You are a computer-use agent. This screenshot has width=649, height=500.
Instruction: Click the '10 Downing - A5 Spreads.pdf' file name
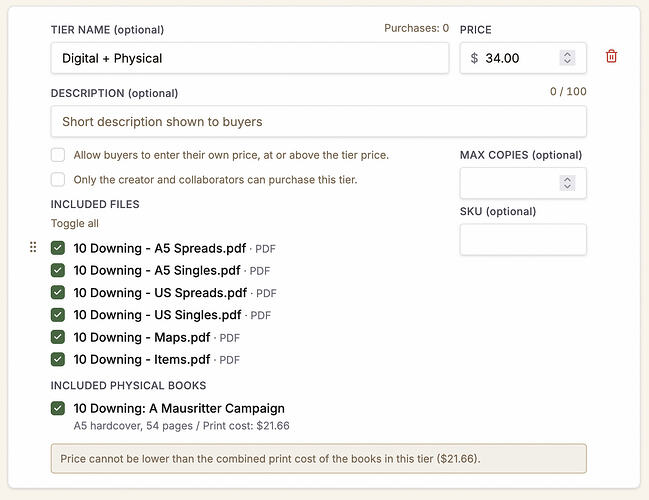(x=160, y=248)
